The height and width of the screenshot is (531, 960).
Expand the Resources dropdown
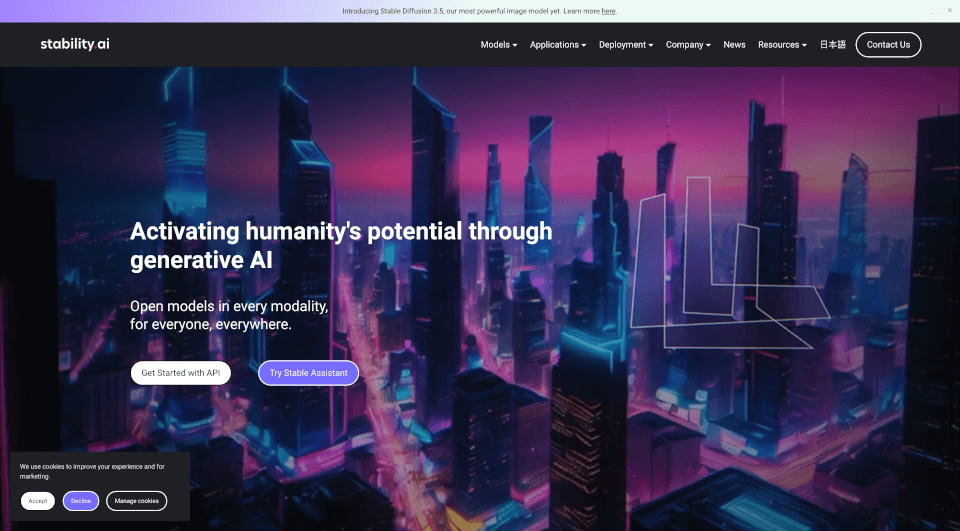[x=782, y=45]
